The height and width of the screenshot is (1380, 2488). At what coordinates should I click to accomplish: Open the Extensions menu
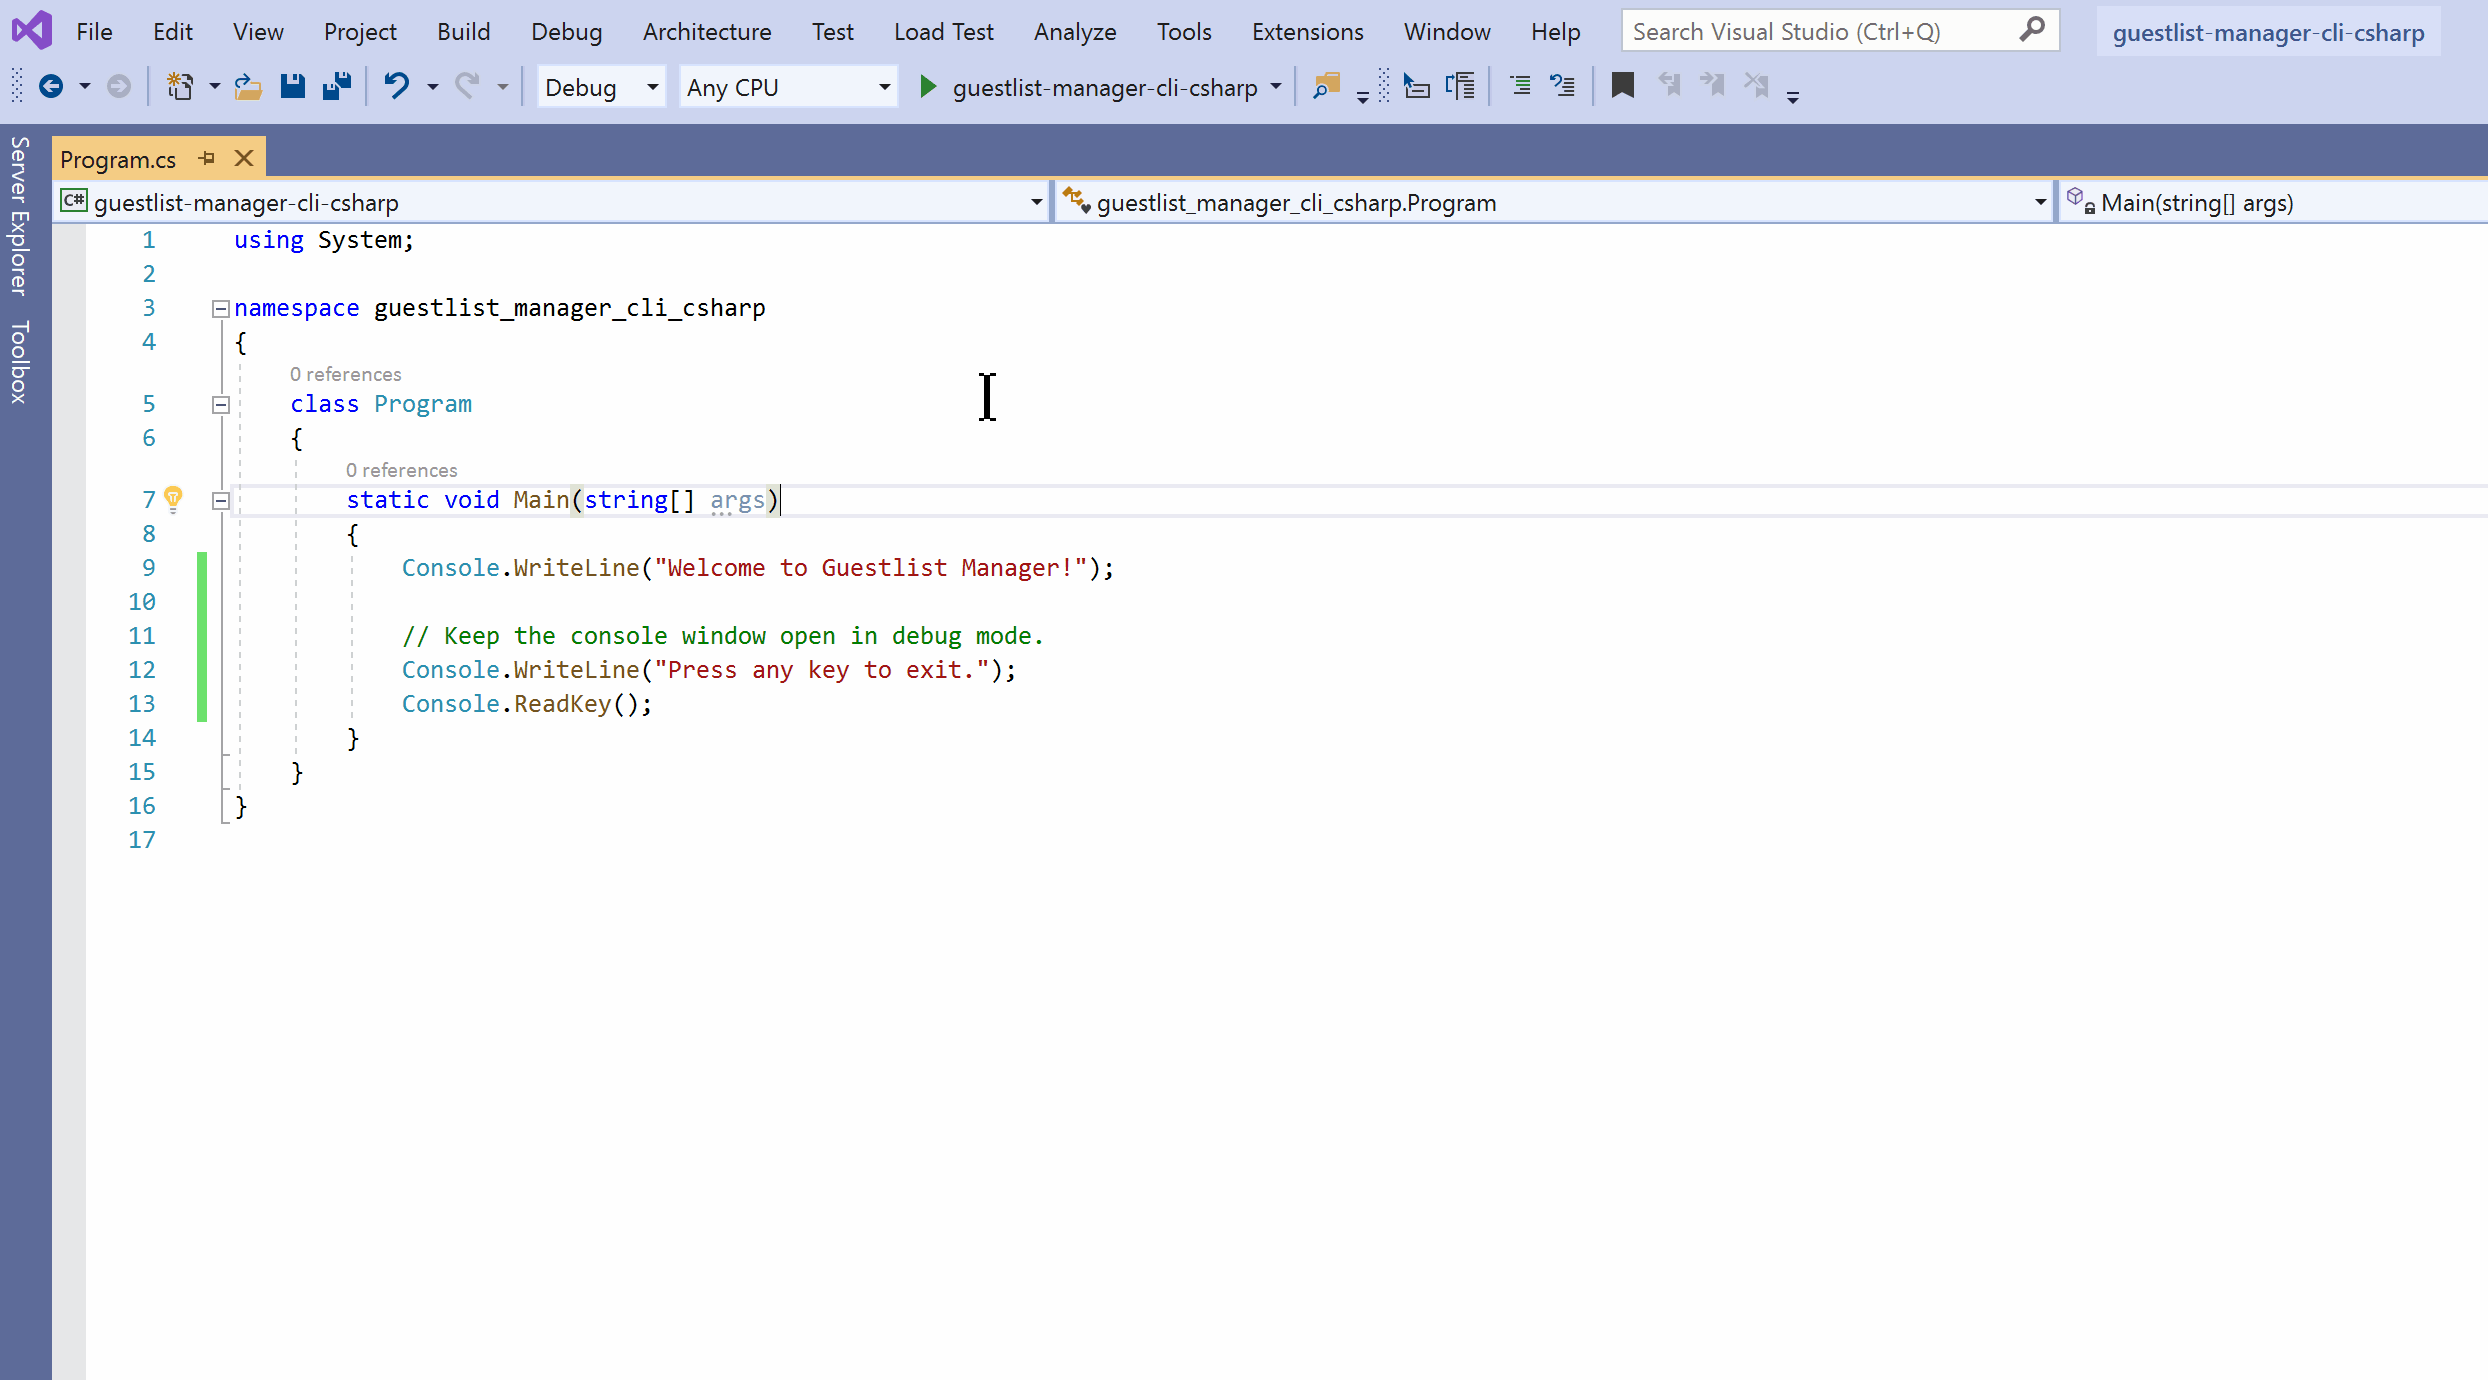[1307, 31]
